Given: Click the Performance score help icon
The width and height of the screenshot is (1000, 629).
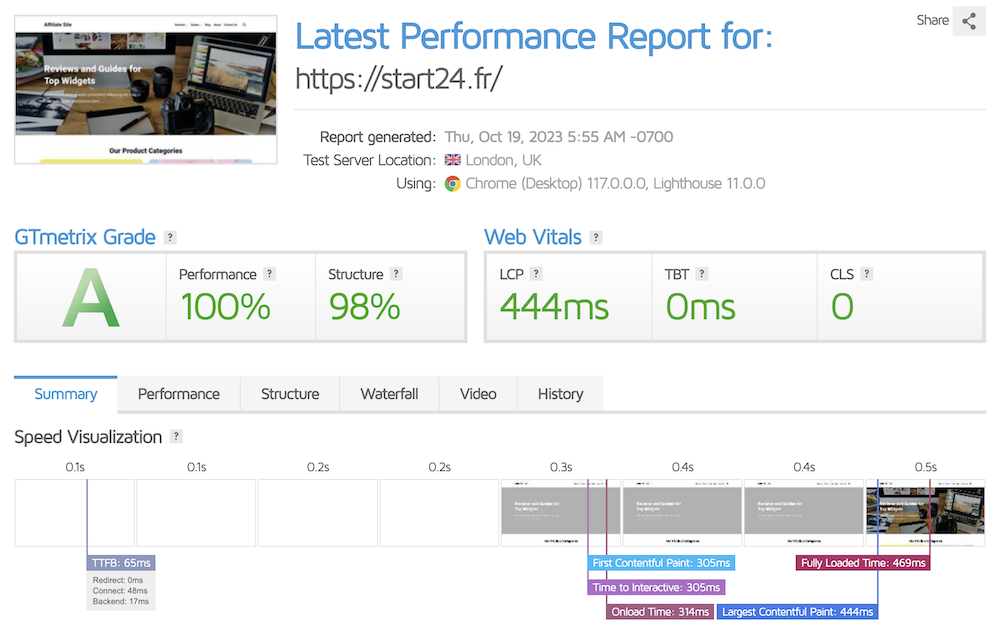Looking at the screenshot, I should tap(270, 274).
